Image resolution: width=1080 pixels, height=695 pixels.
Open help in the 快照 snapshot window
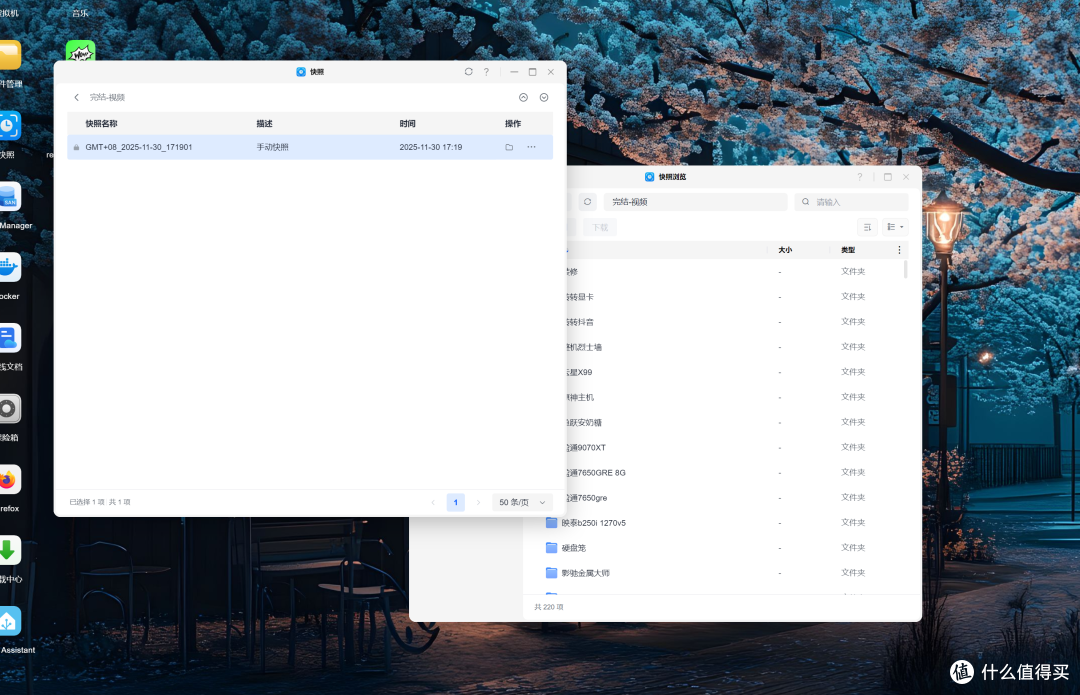(x=486, y=72)
